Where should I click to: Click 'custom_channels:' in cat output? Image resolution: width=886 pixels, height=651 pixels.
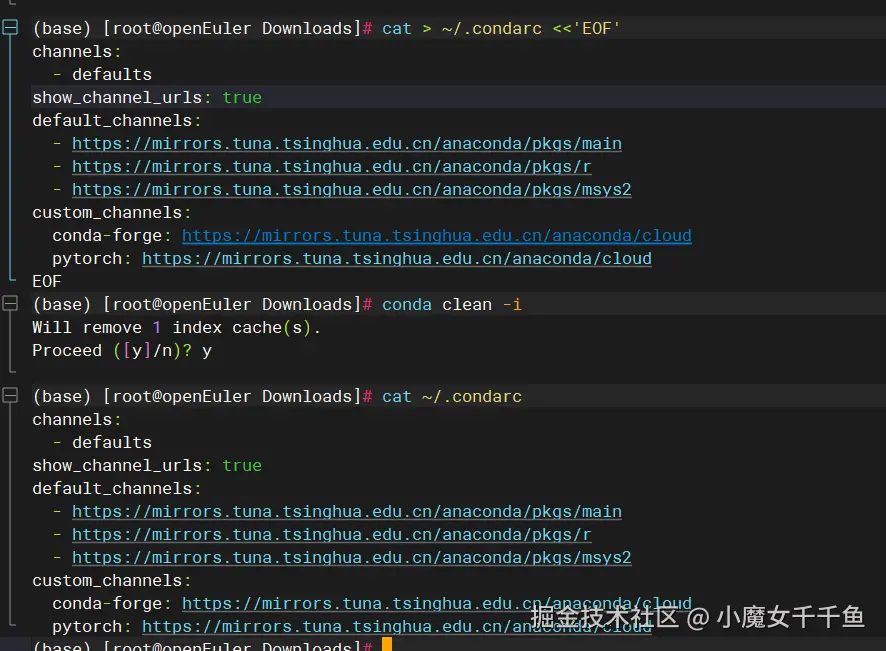(x=112, y=581)
